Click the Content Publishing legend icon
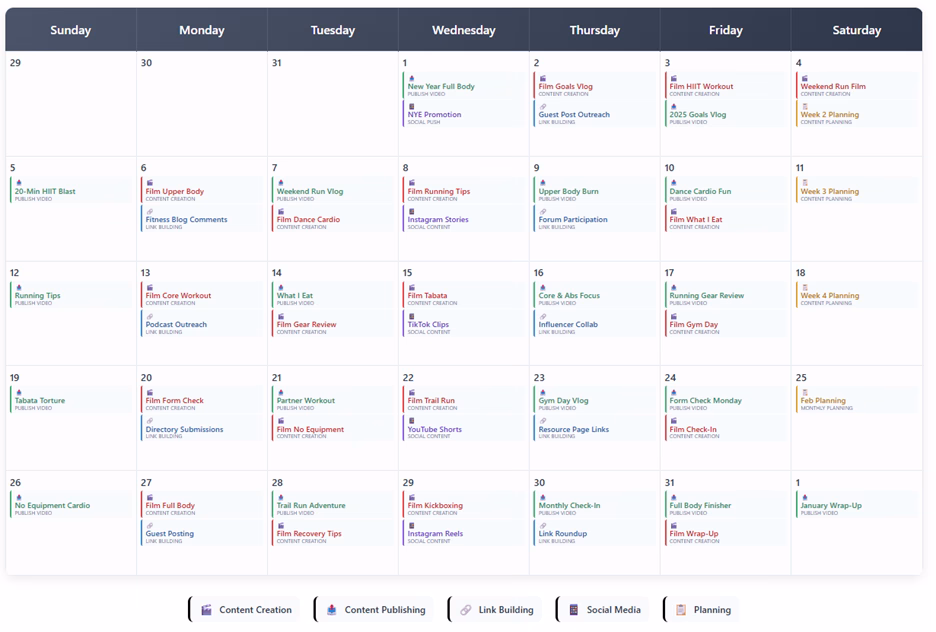 point(332,610)
